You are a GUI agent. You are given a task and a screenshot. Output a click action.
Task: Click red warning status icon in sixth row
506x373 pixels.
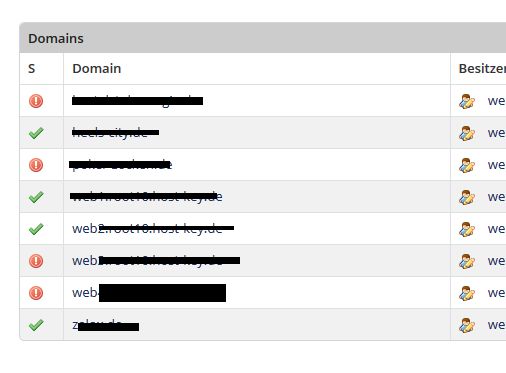tap(36, 261)
